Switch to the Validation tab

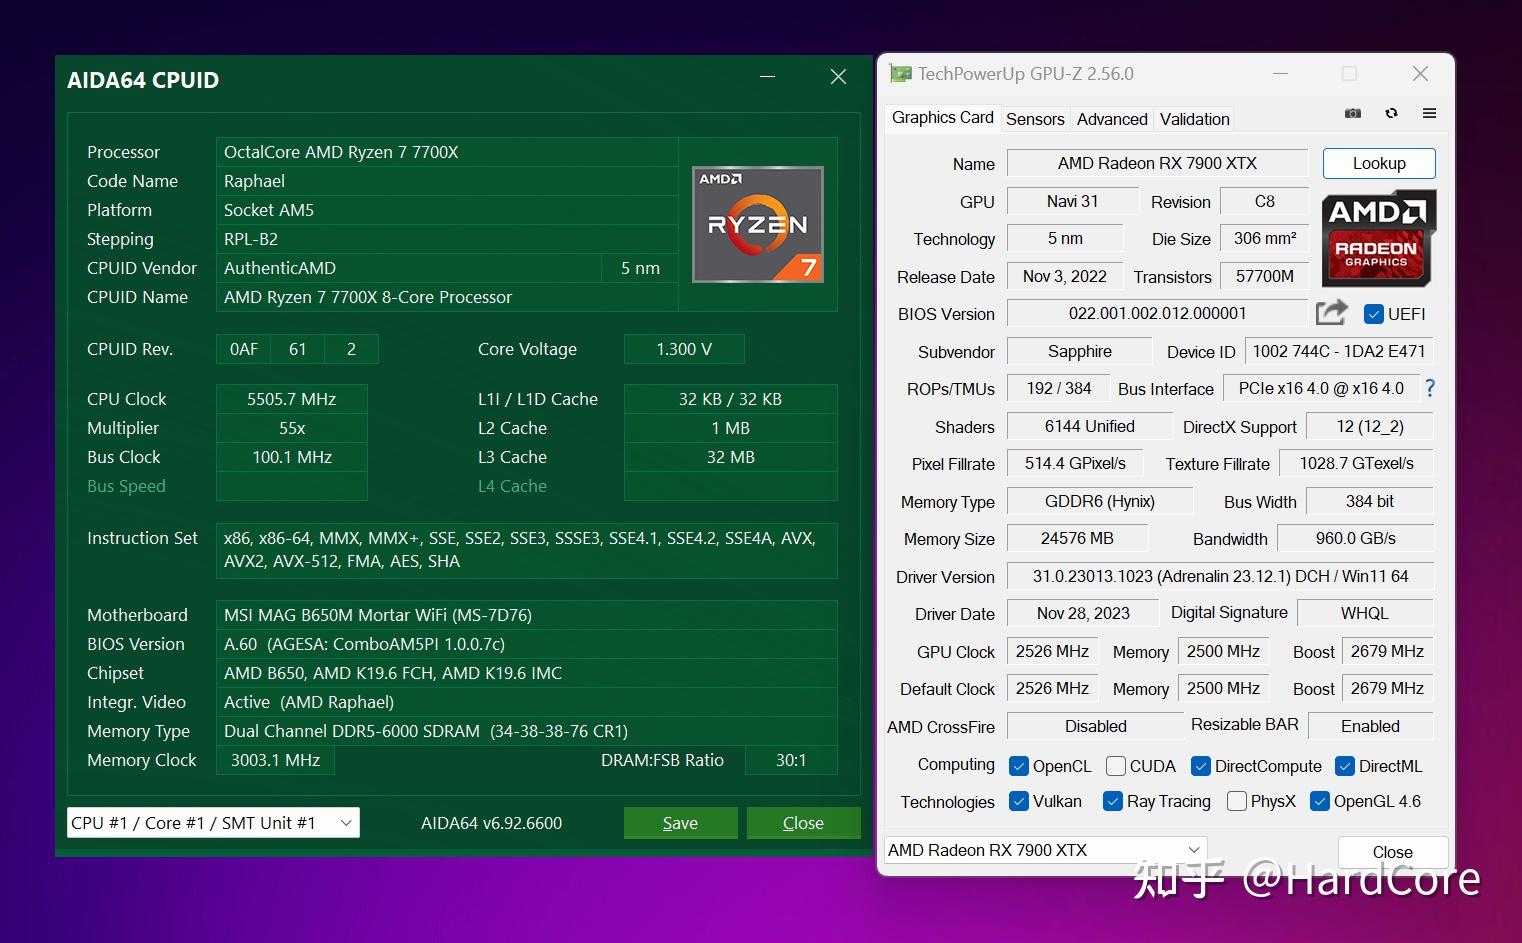tap(1194, 119)
